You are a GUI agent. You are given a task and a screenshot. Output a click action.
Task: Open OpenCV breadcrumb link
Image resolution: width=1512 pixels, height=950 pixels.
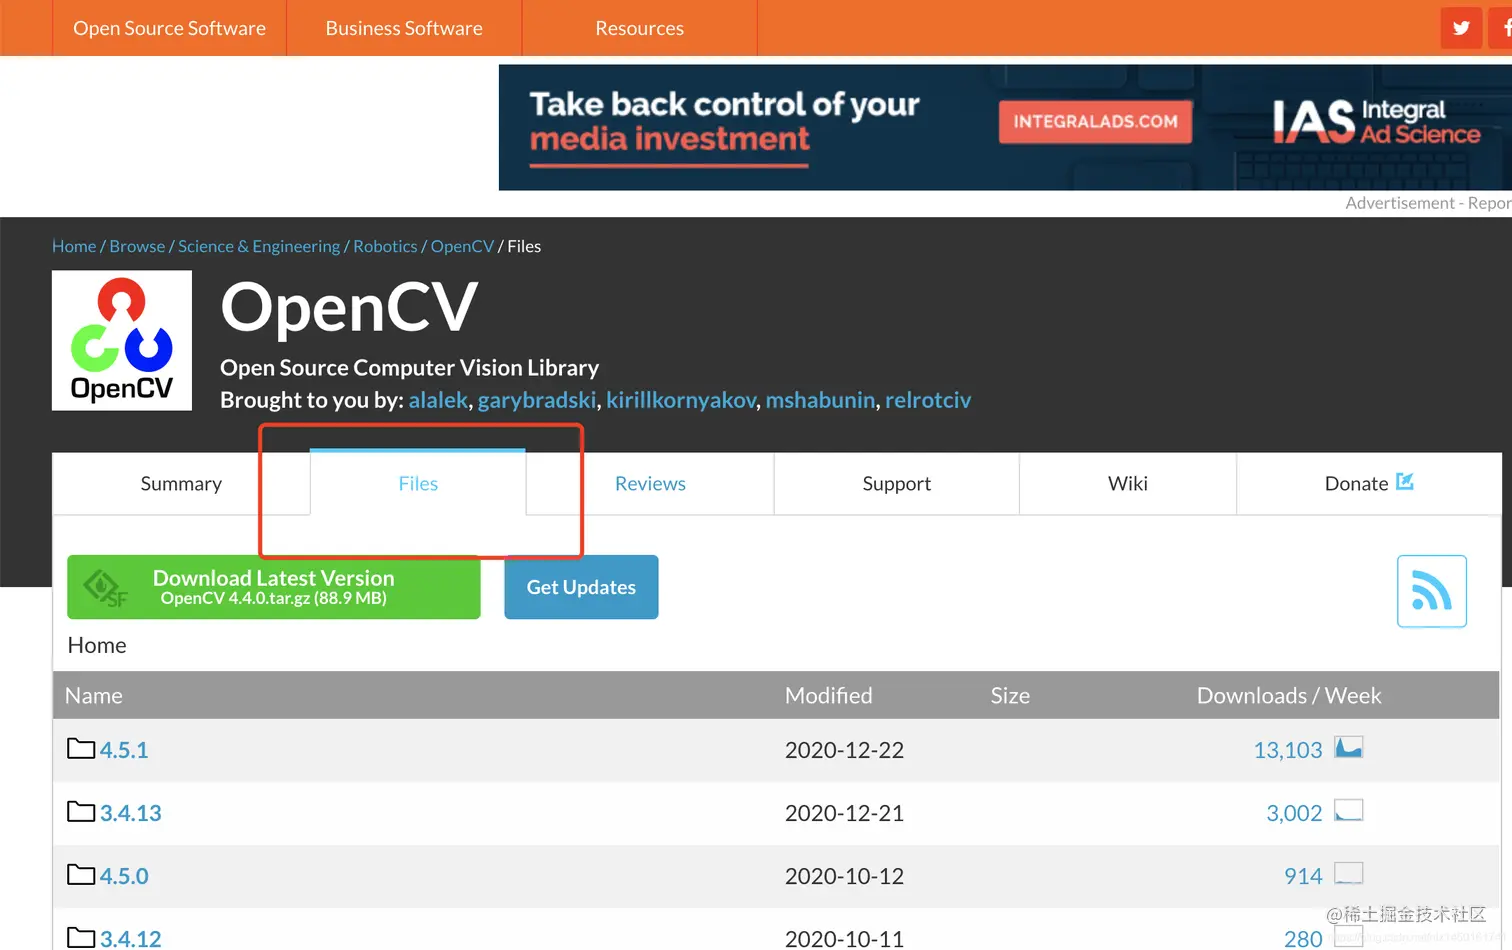pos(462,246)
